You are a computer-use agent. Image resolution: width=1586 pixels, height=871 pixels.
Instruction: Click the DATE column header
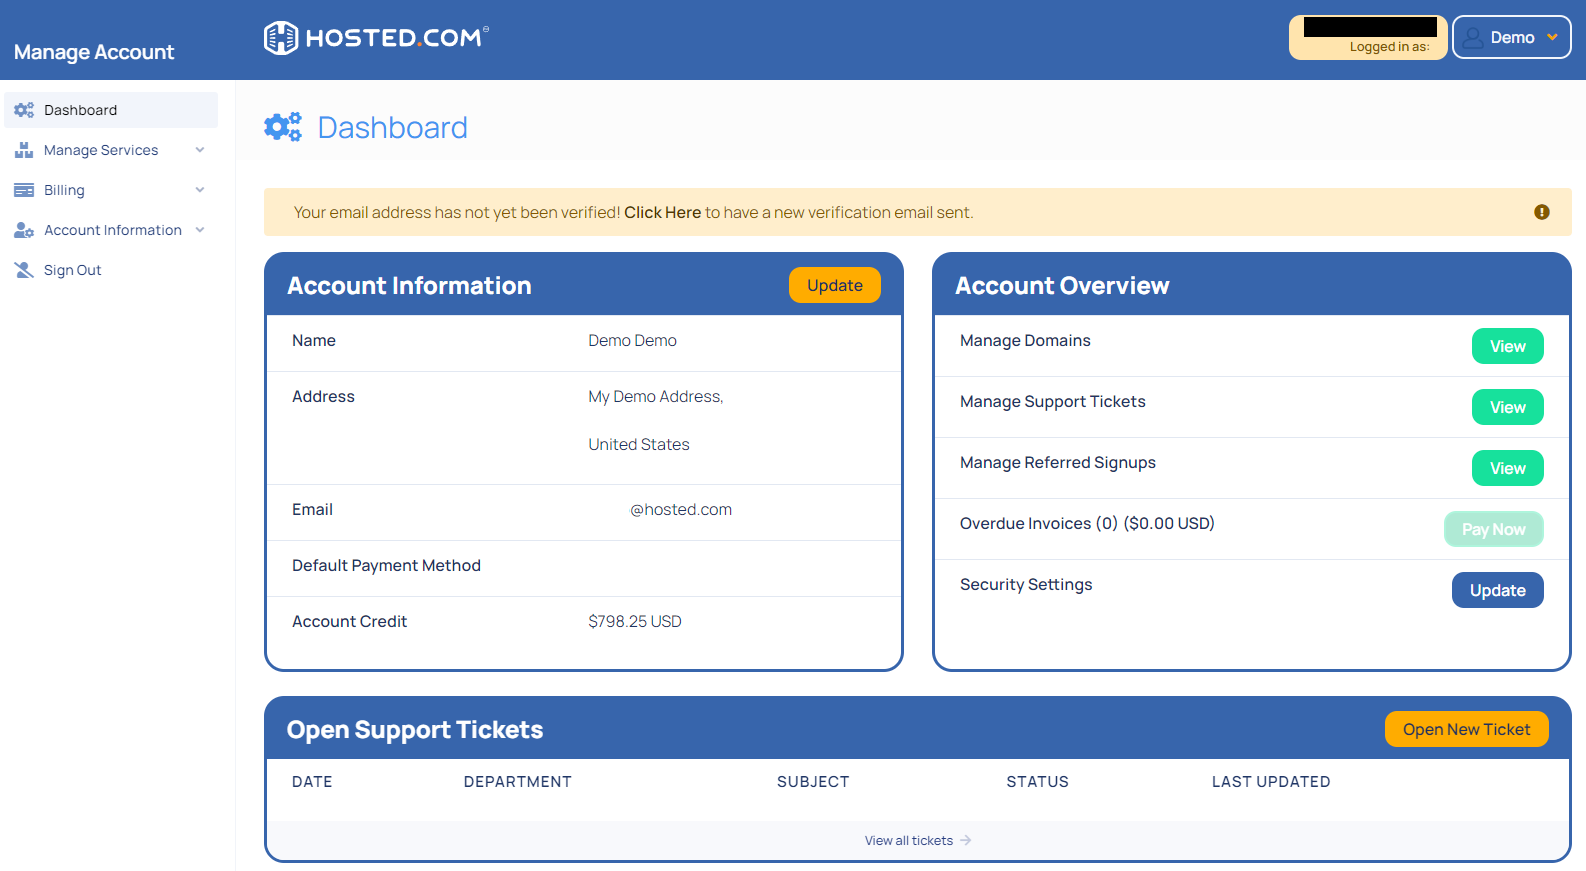312,782
